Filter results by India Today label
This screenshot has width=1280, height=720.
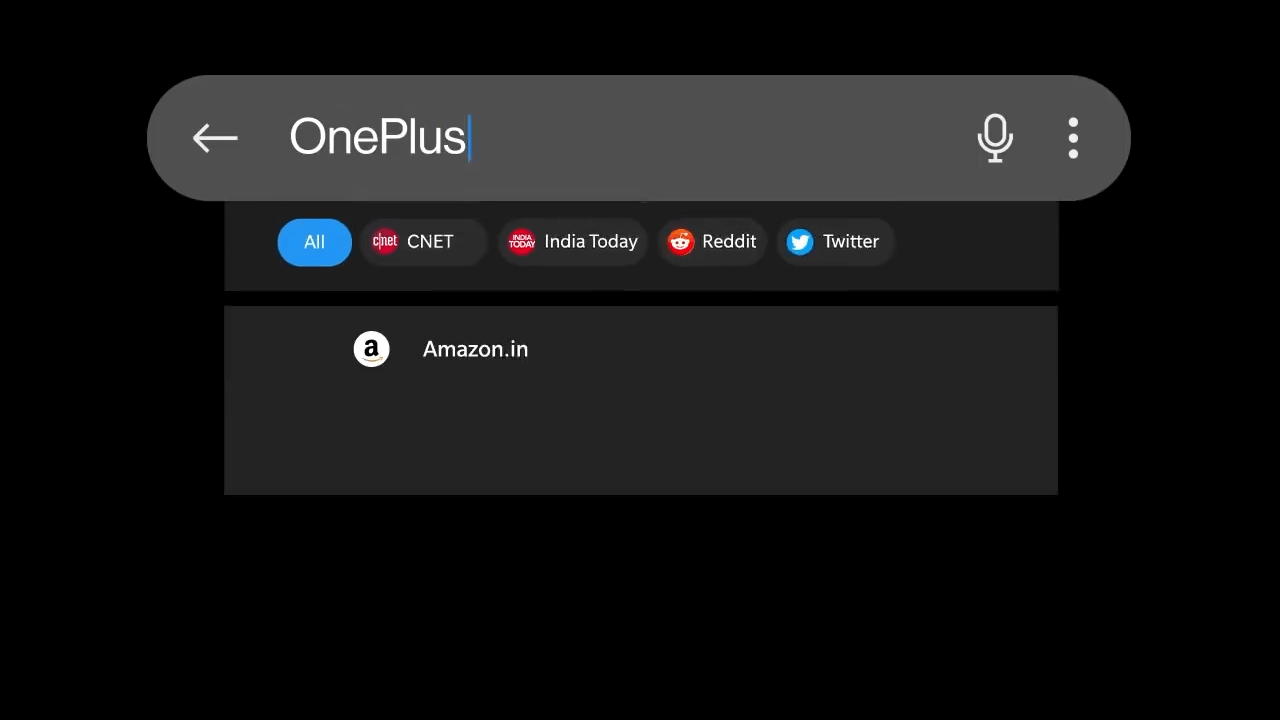pyautogui.click(x=591, y=242)
